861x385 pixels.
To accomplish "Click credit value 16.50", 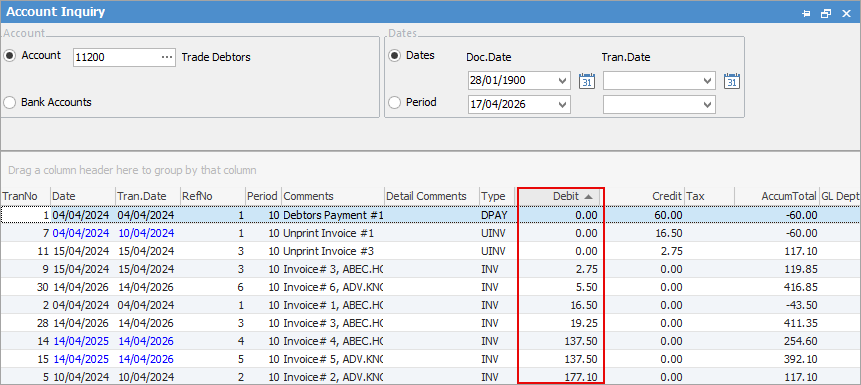I will (x=668, y=233).
